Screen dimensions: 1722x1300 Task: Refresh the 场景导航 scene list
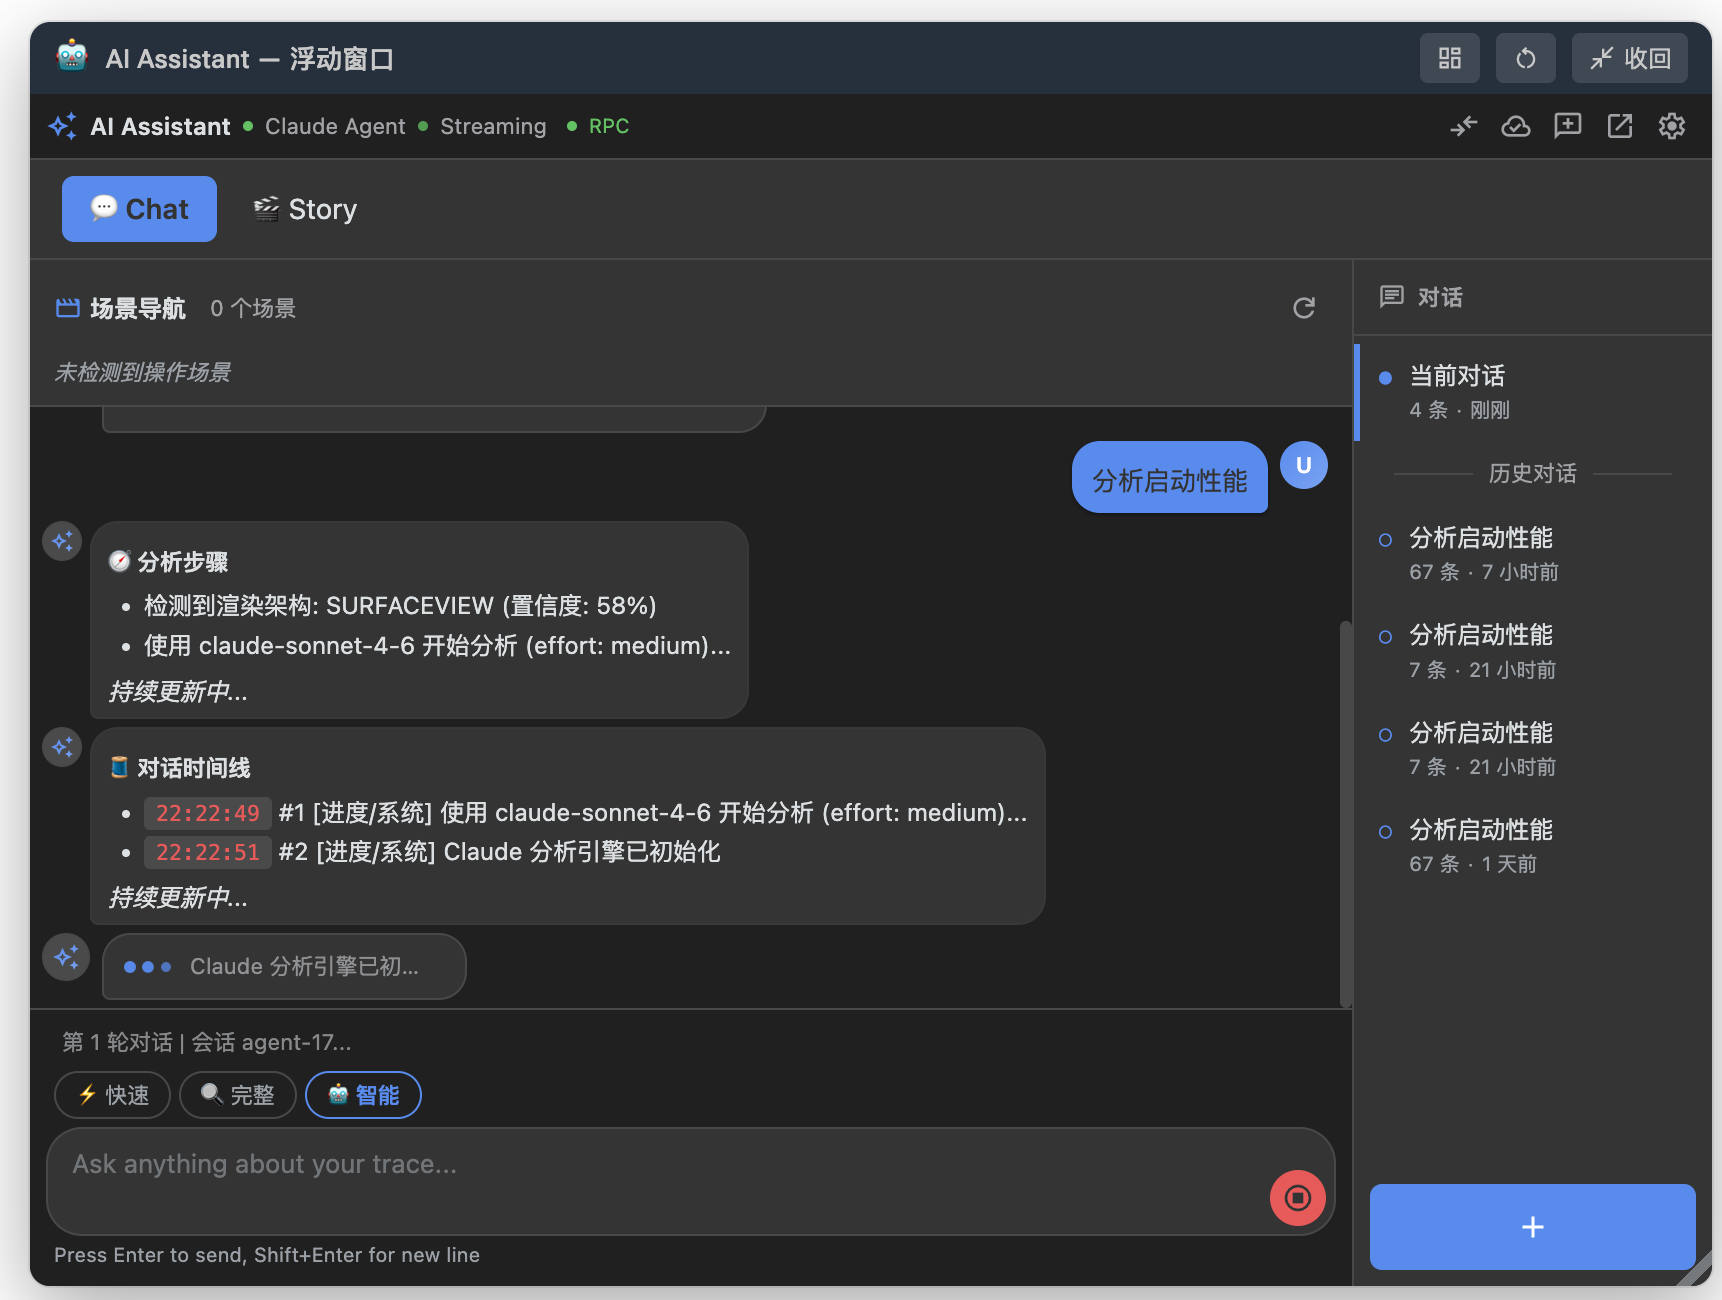[1303, 308]
